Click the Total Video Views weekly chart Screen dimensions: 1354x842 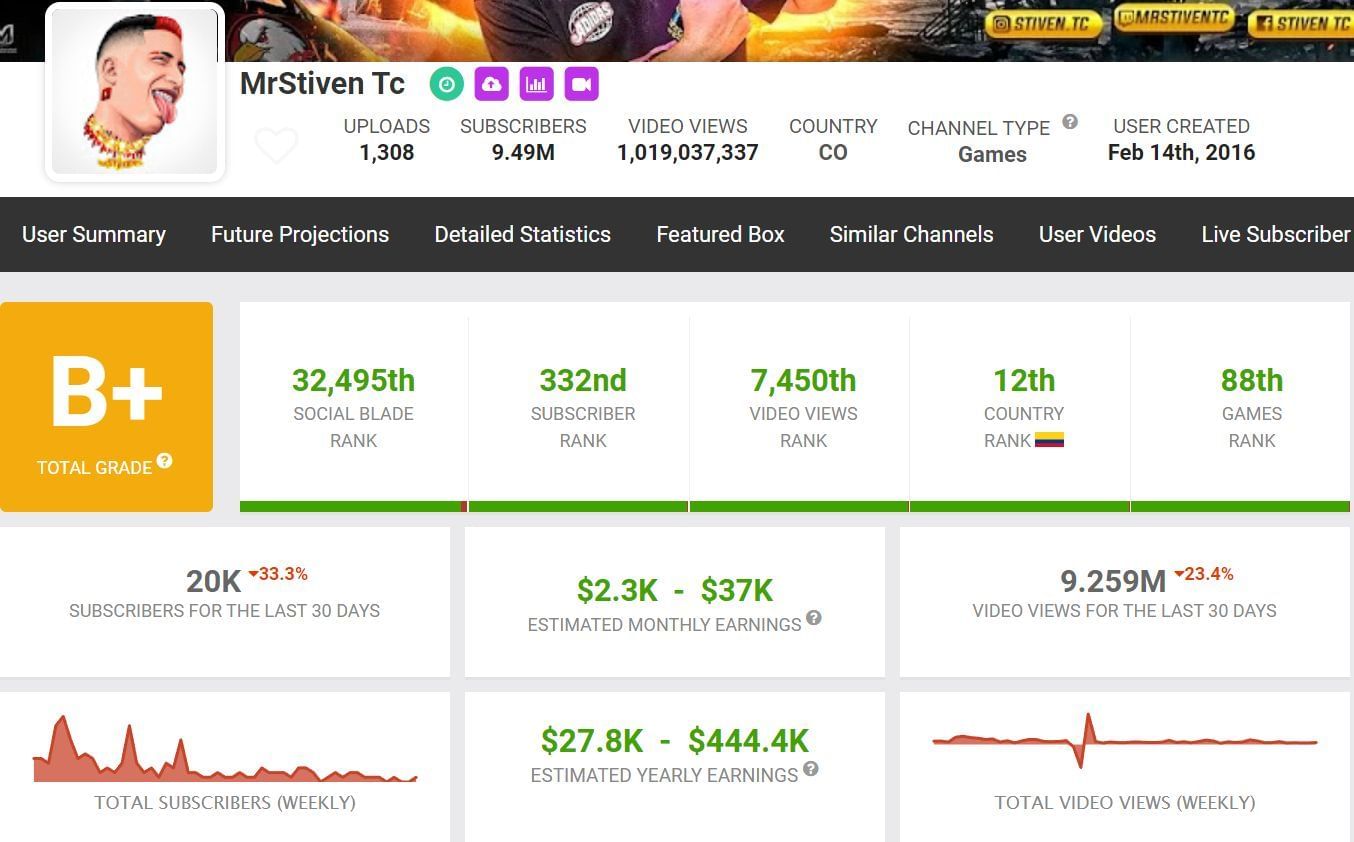coord(1124,742)
